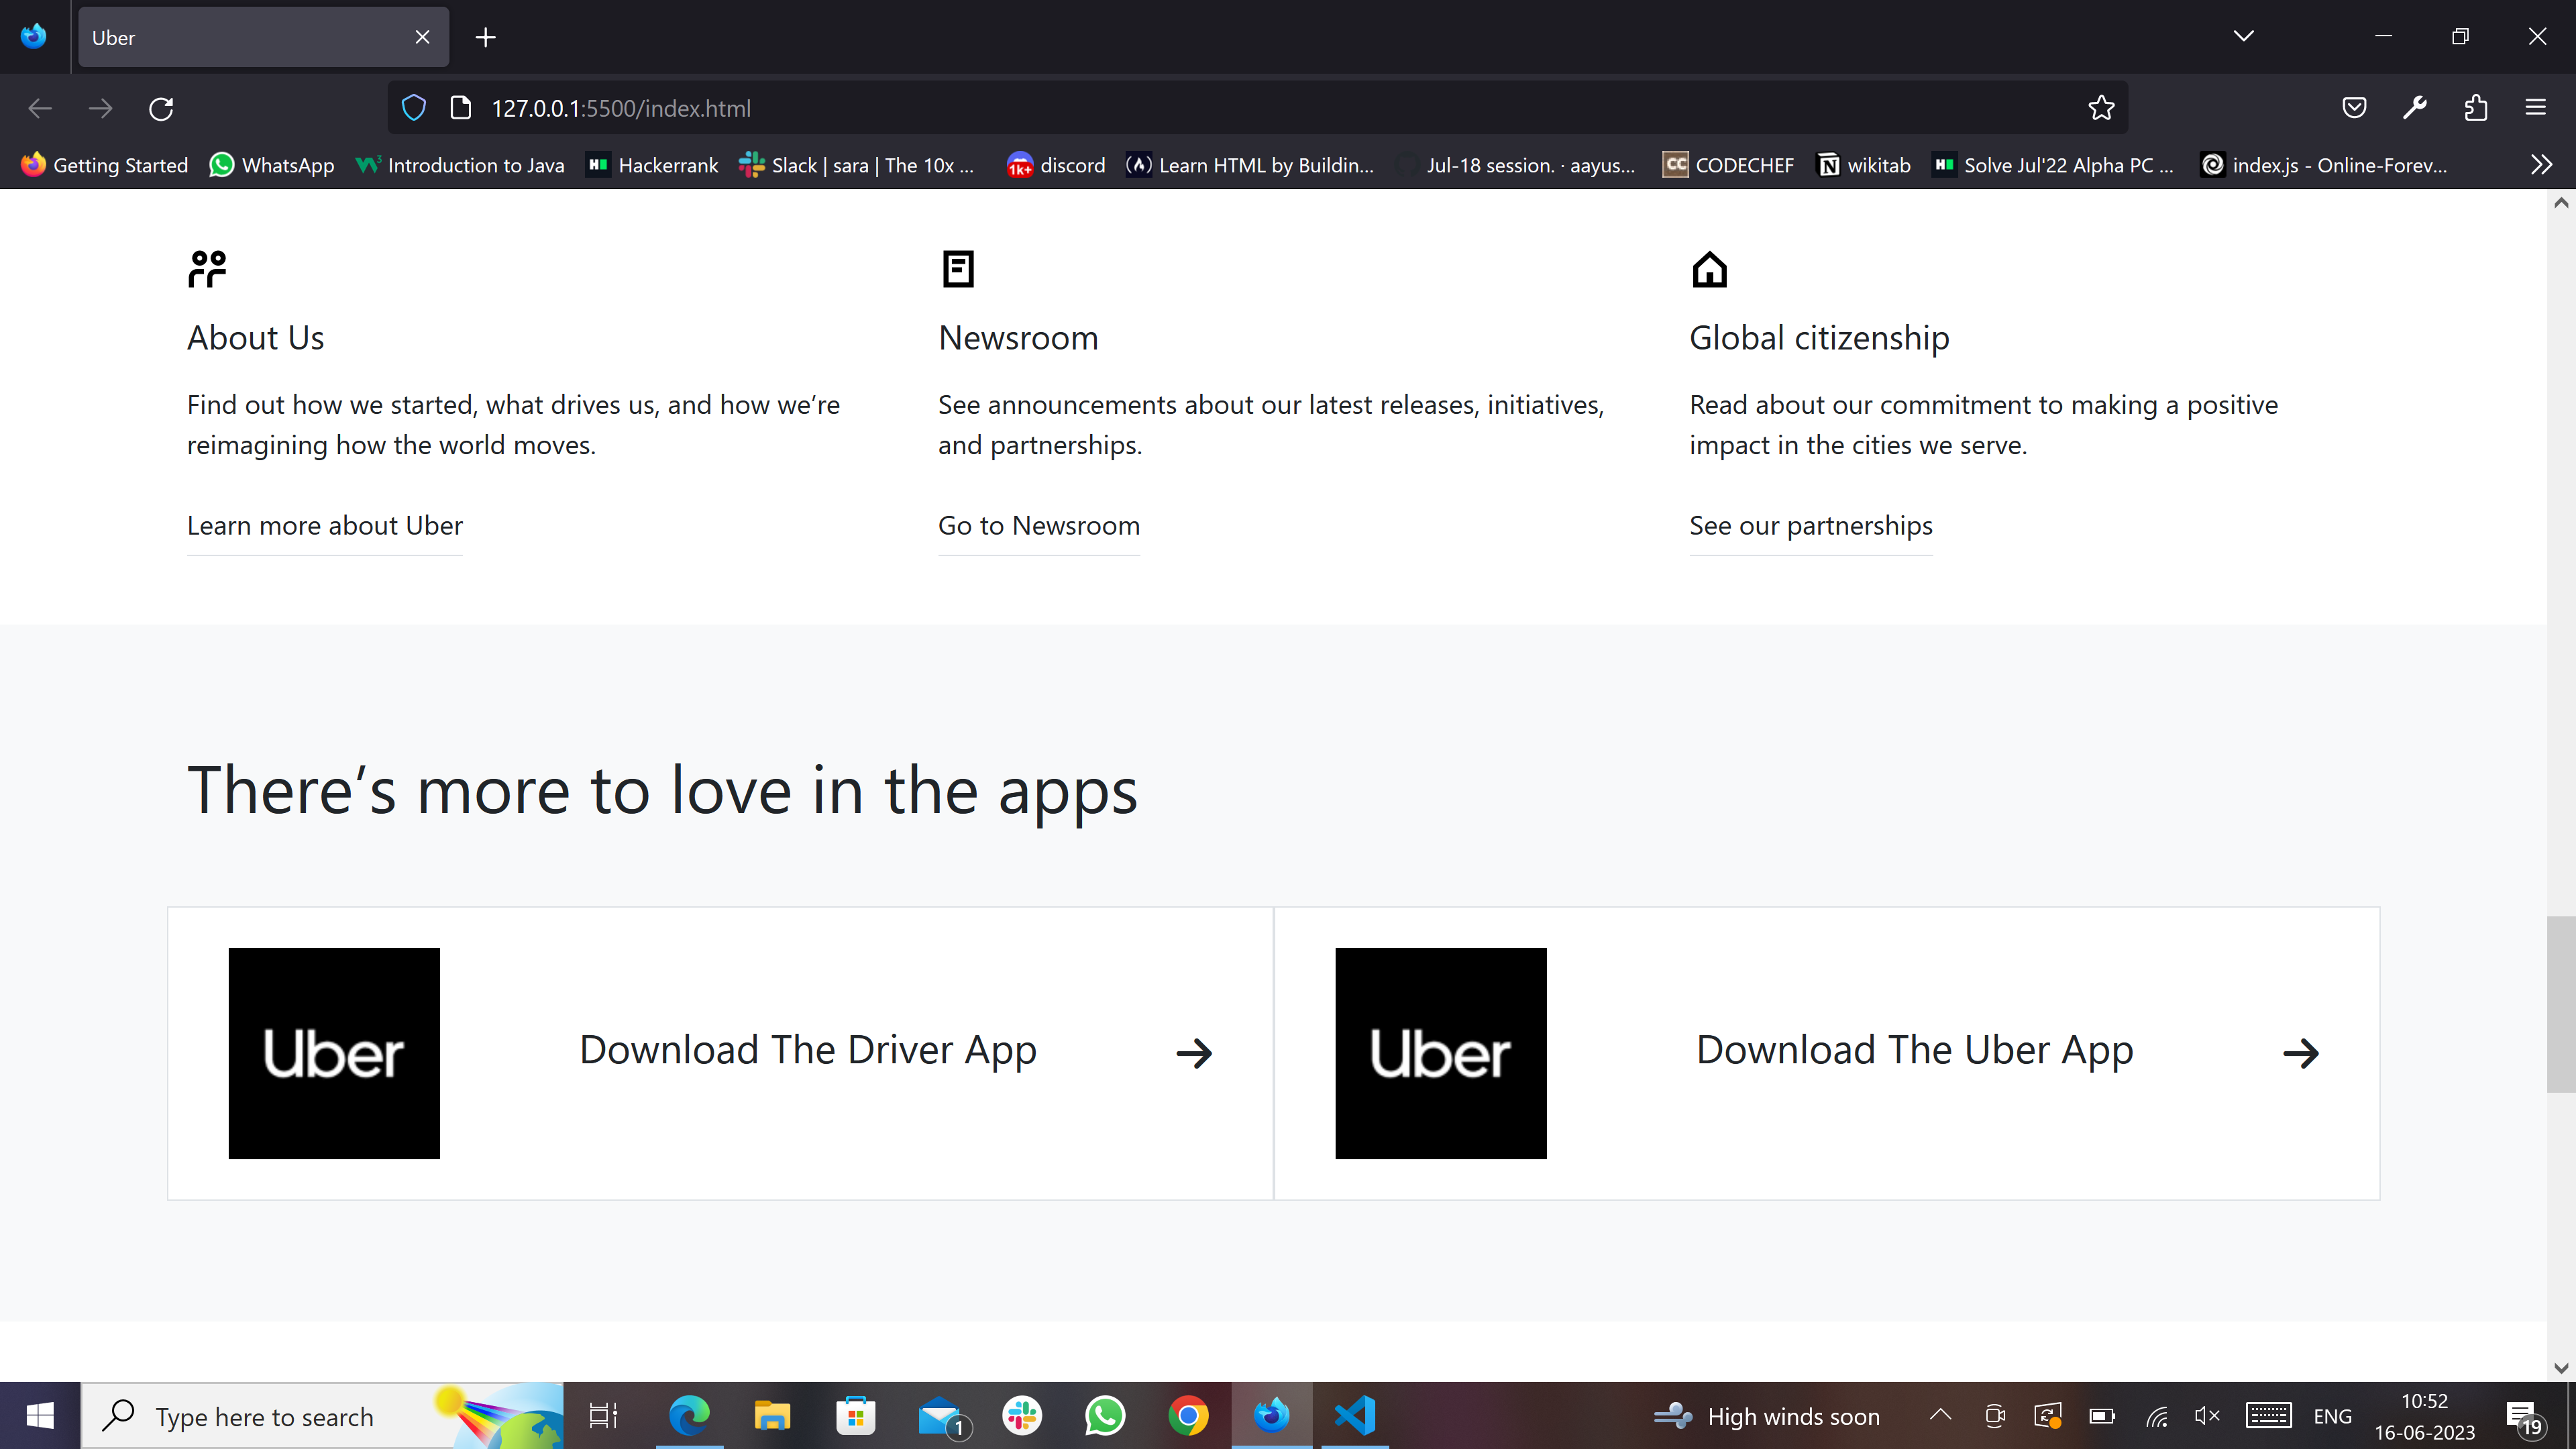2576x1449 pixels.
Task: Click the developer tools wrench icon
Action: coord(2415,108)
